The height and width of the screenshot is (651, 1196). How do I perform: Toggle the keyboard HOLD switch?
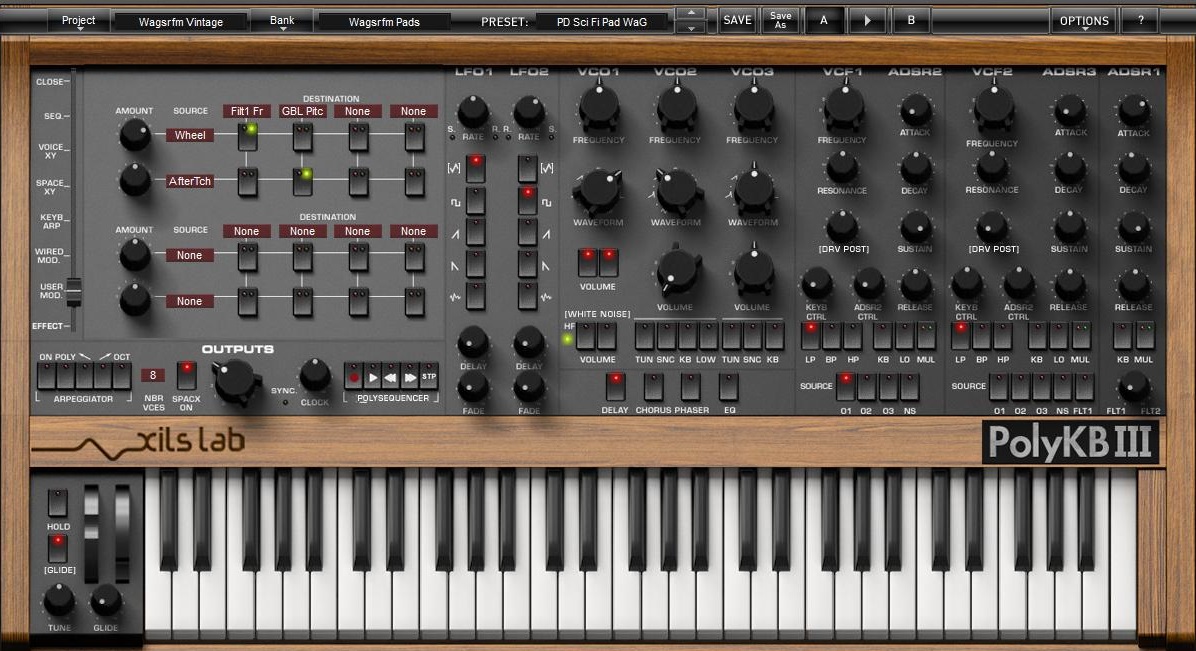tap(57, 504)
